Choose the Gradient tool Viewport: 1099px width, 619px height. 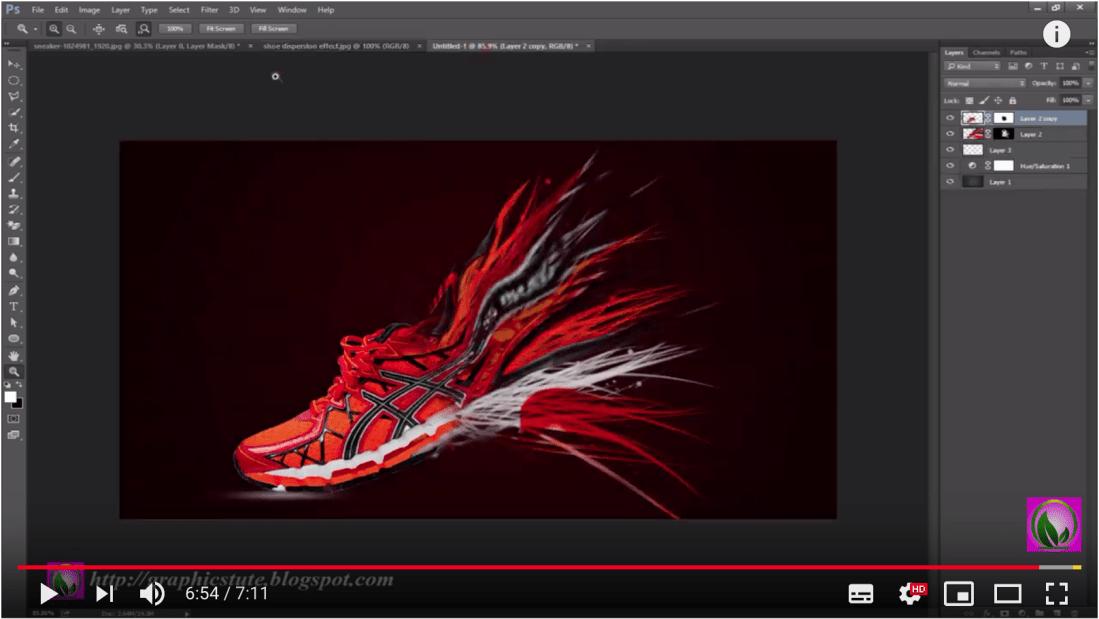pos(14,241)
